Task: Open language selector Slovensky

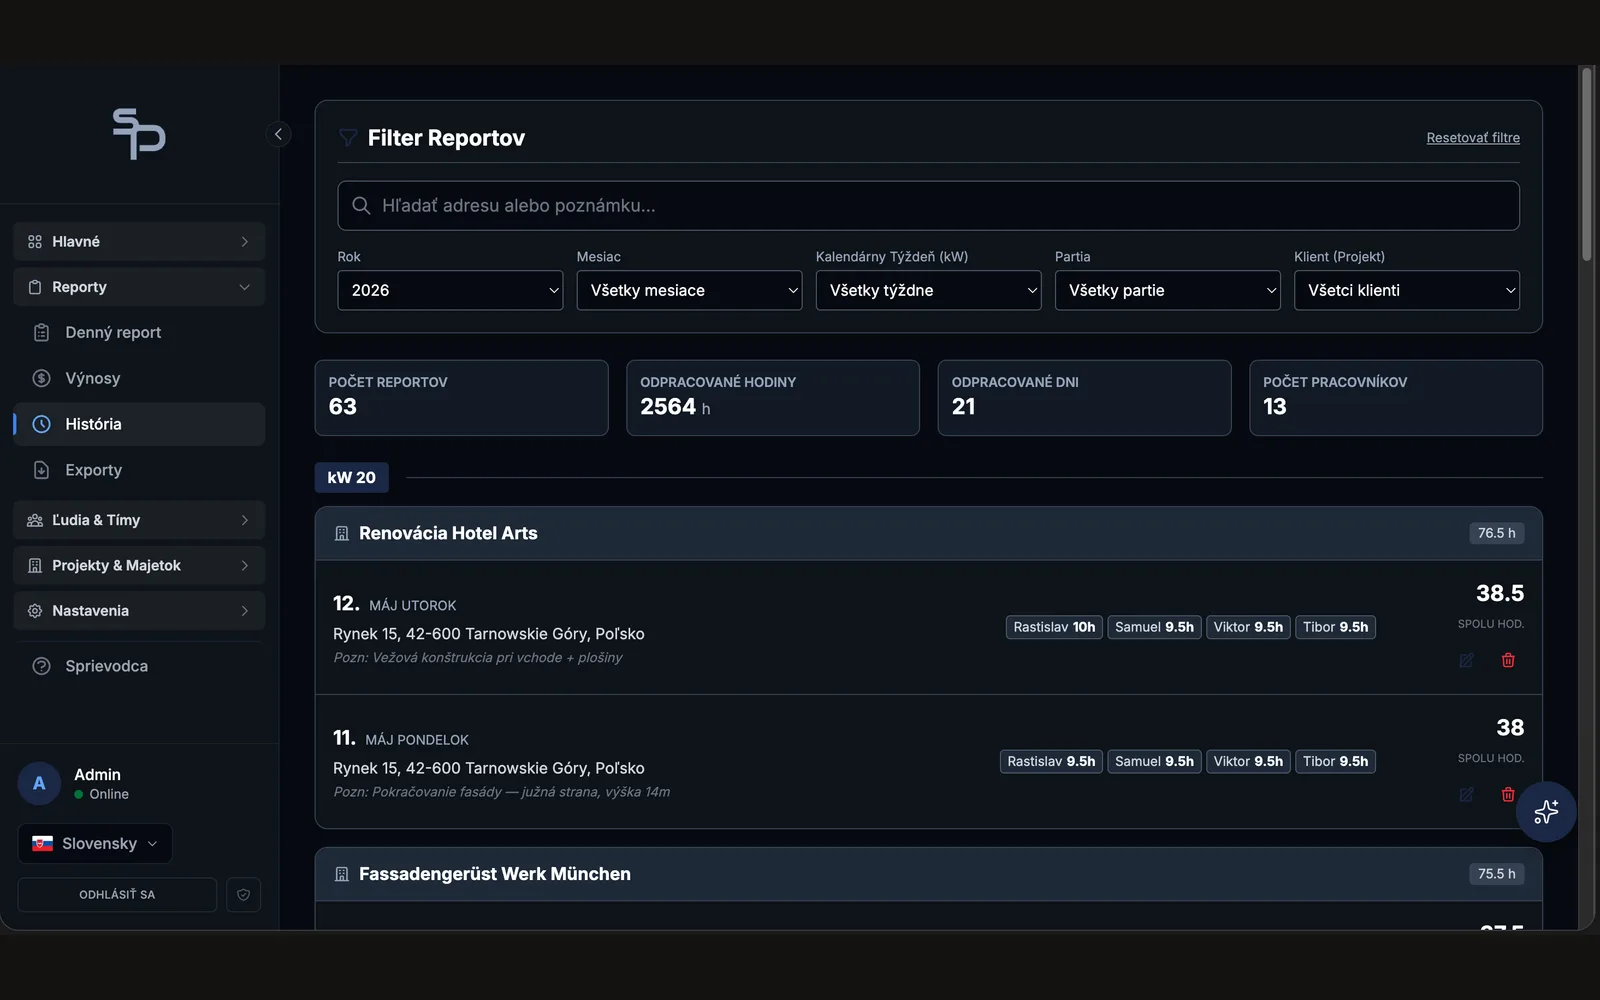Action: 95,843
